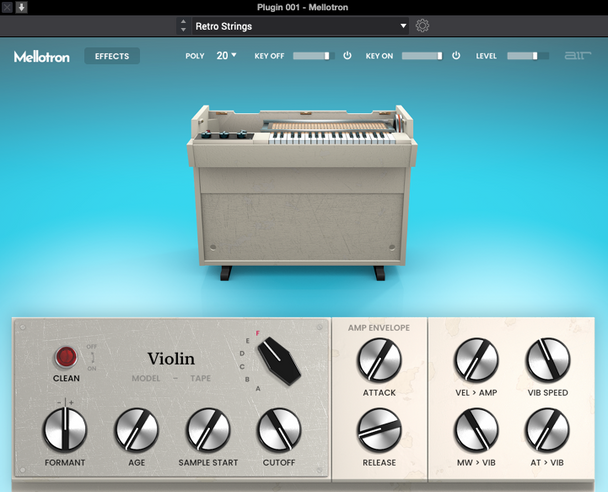Click the AIR brand logo
Viewport: 608px width, 492px height.
pos(578,56)
